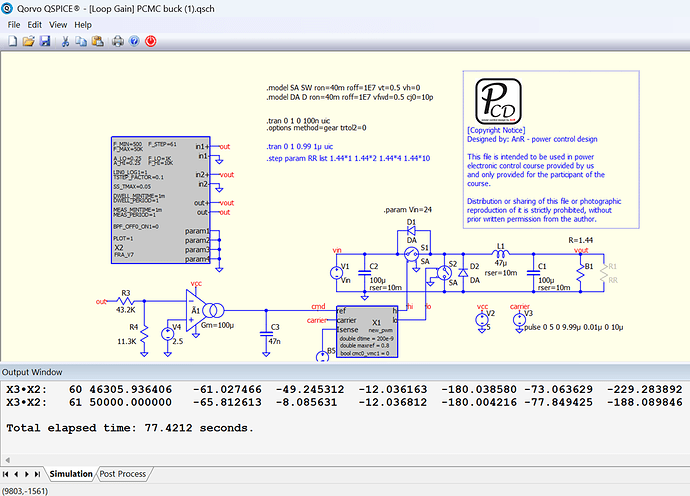Click the New file icon
690x496 pixels.
12,41
